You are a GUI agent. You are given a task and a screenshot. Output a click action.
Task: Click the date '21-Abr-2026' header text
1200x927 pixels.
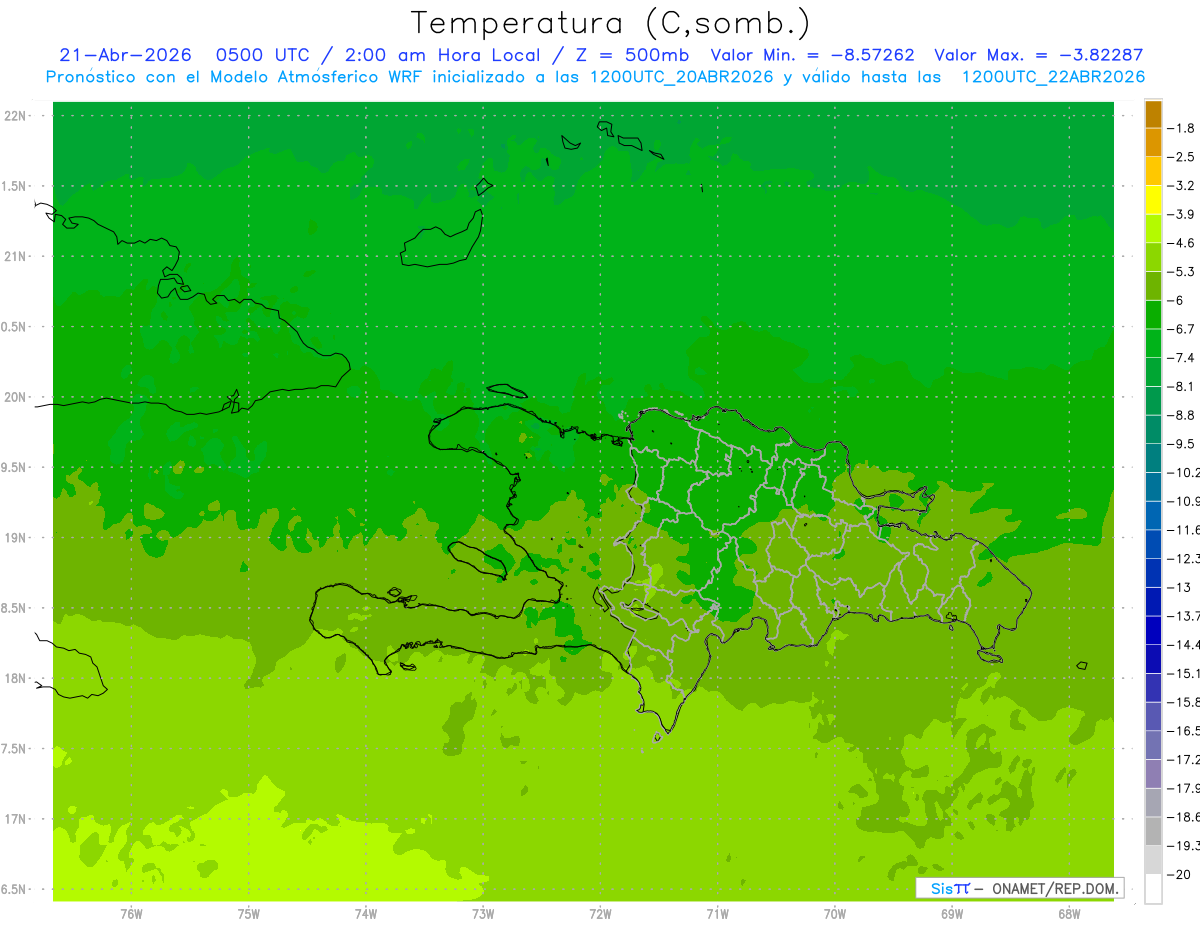click(x=125, y=55)
